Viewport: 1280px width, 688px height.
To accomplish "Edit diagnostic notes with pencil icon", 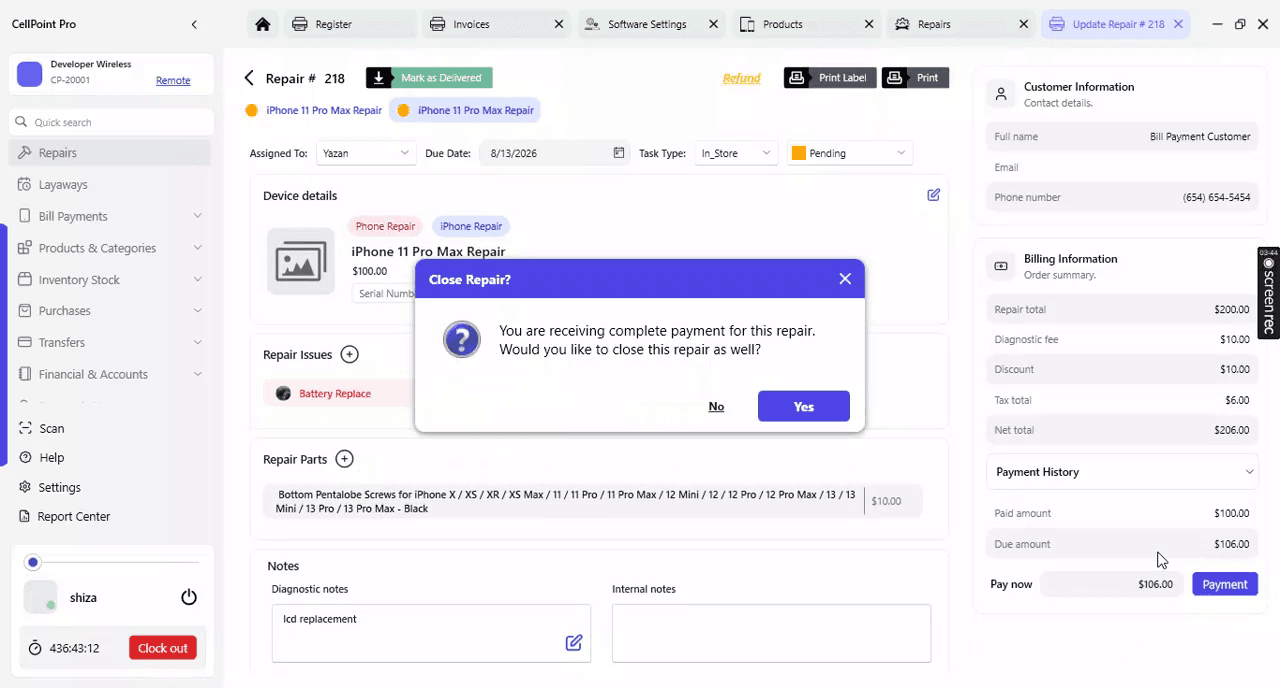I will pos(574,642).
